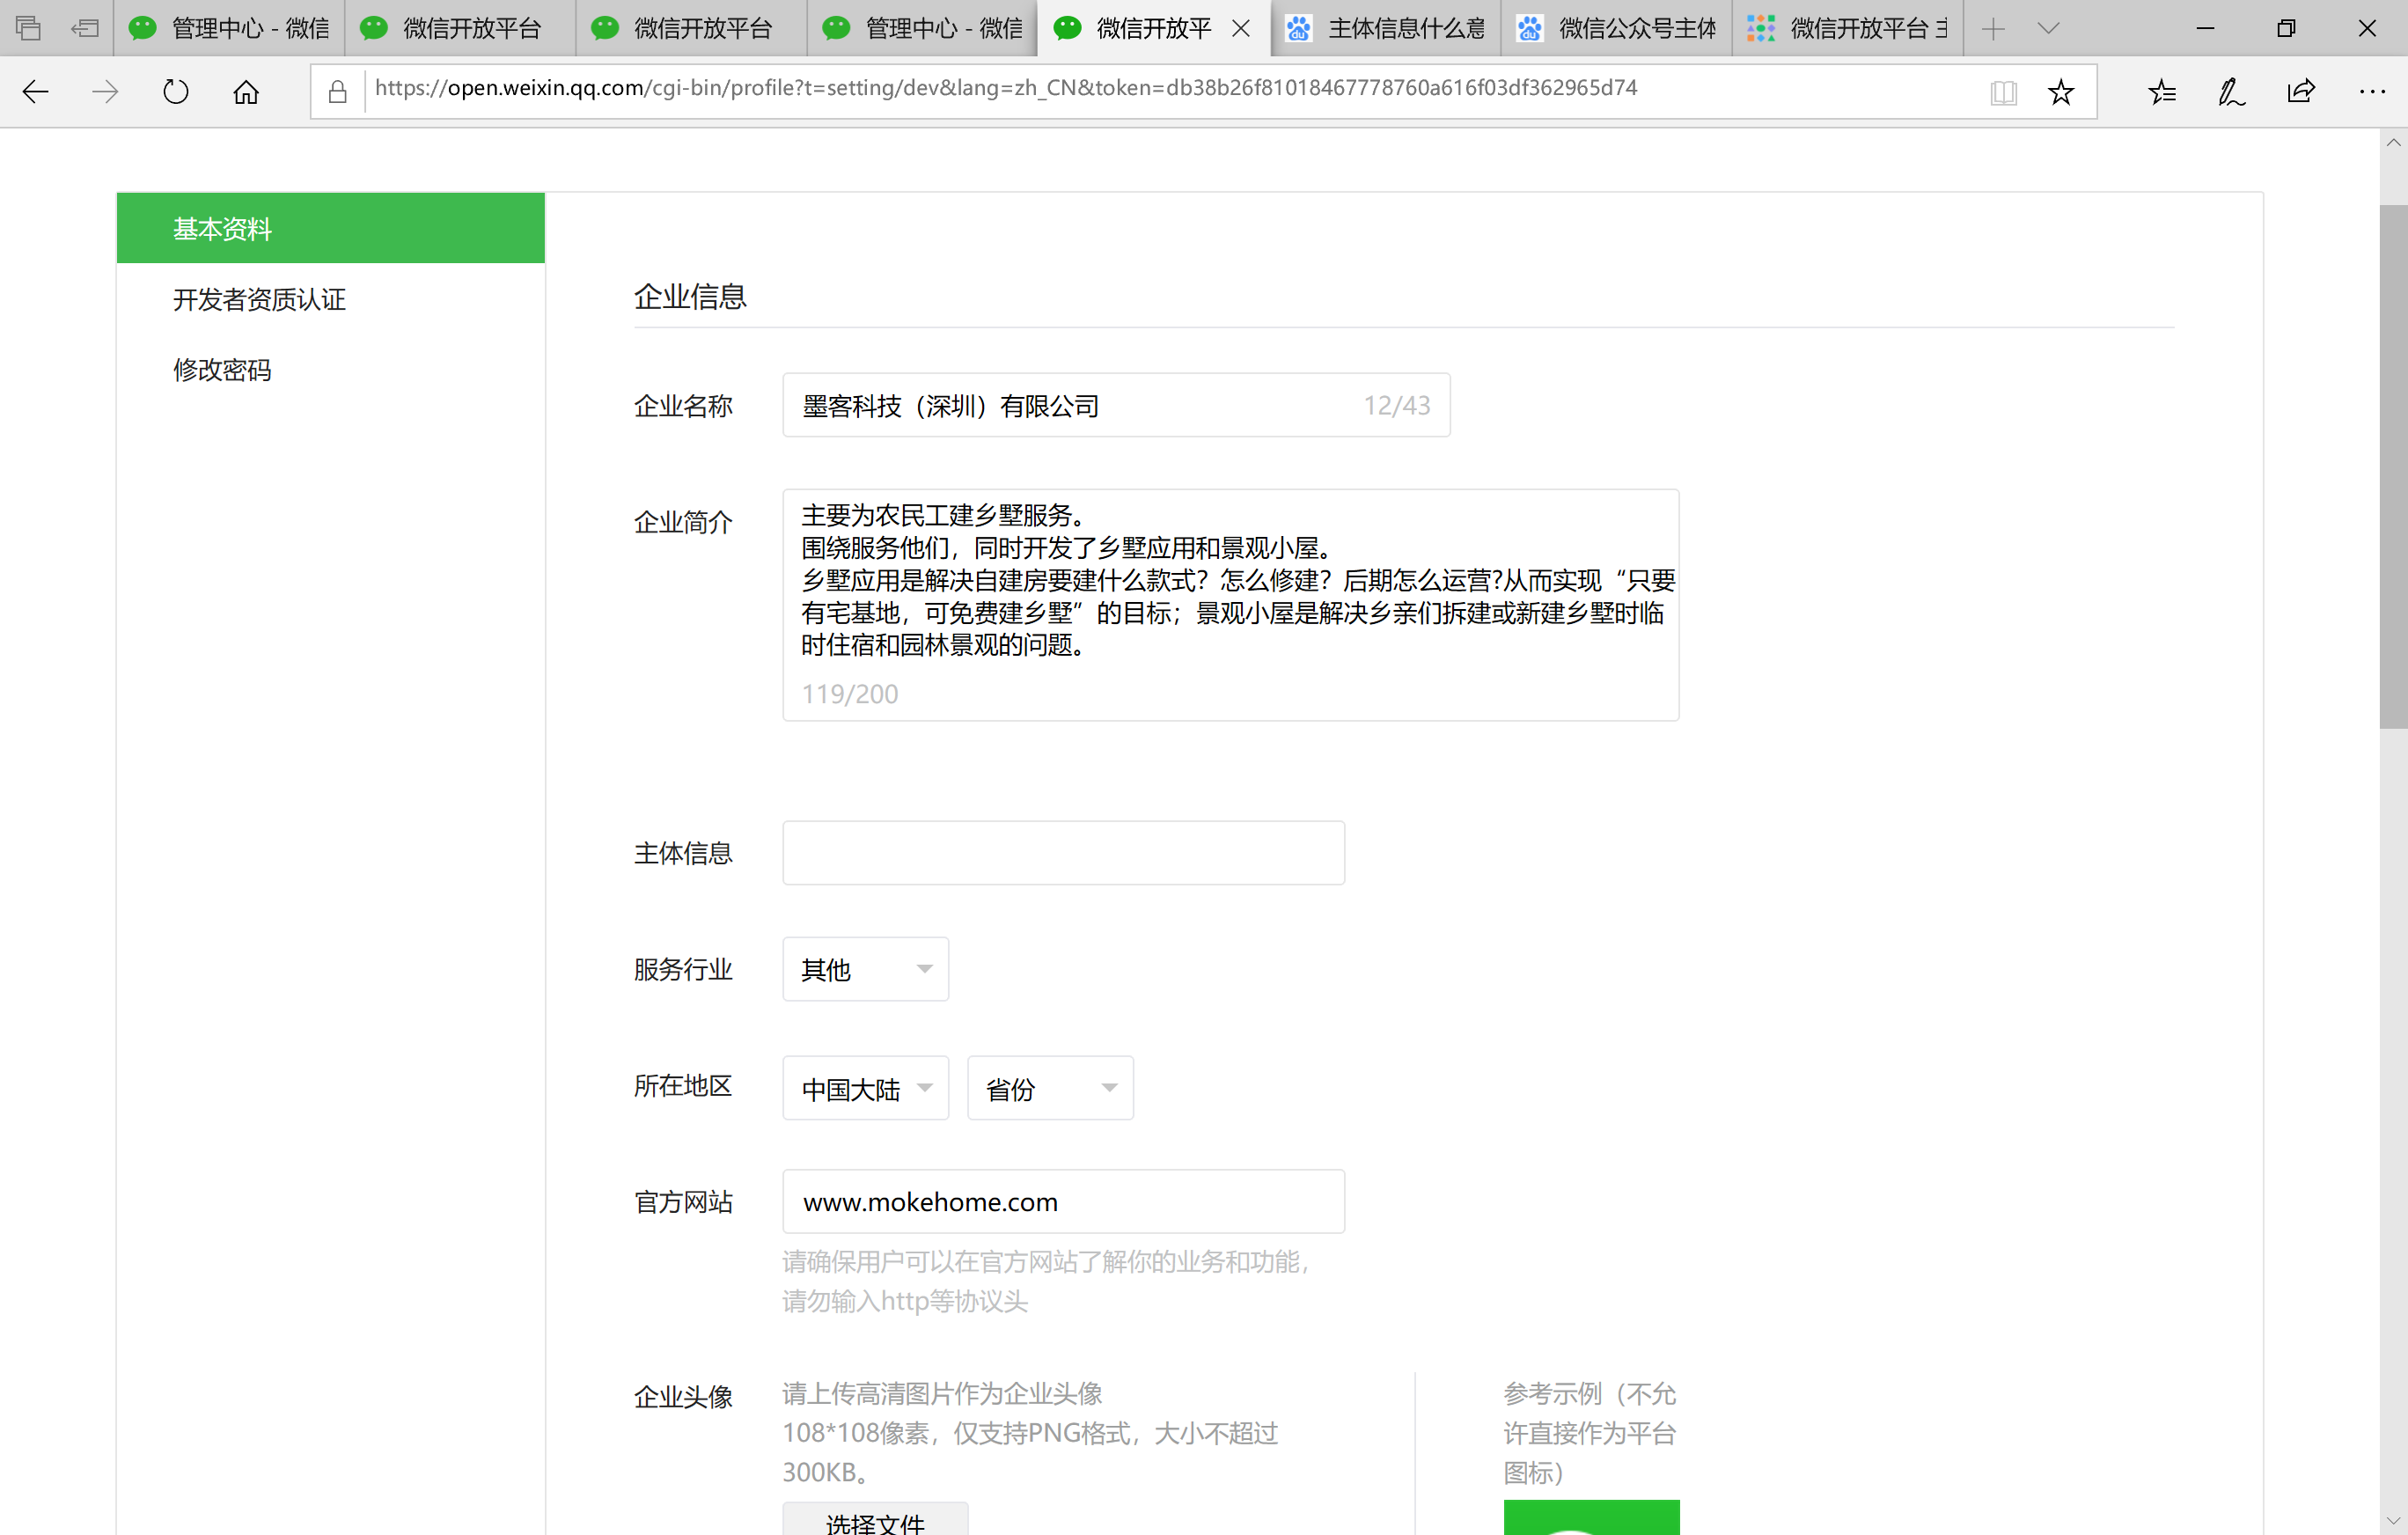This screenshot has height=1535, width=2408.
Task: Click the empty 主体信息 input field
Action: pos(1063,853)
